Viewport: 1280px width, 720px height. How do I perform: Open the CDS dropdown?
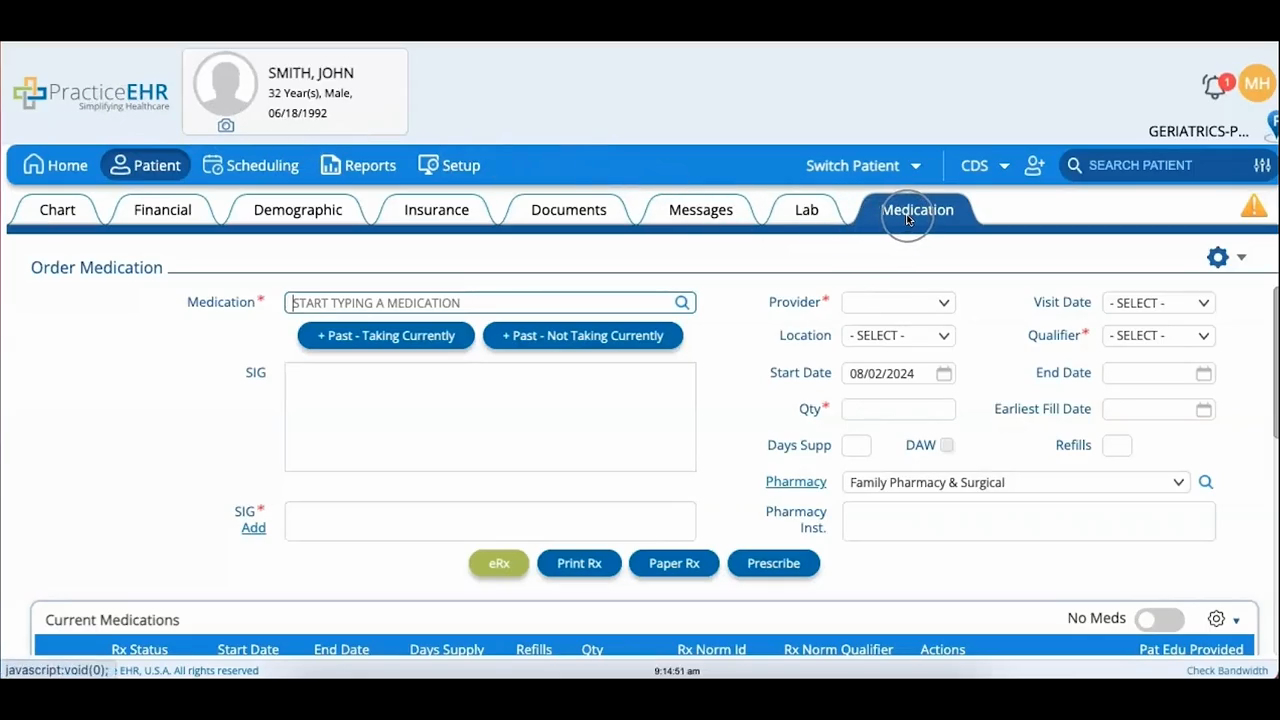click(985, 165)
